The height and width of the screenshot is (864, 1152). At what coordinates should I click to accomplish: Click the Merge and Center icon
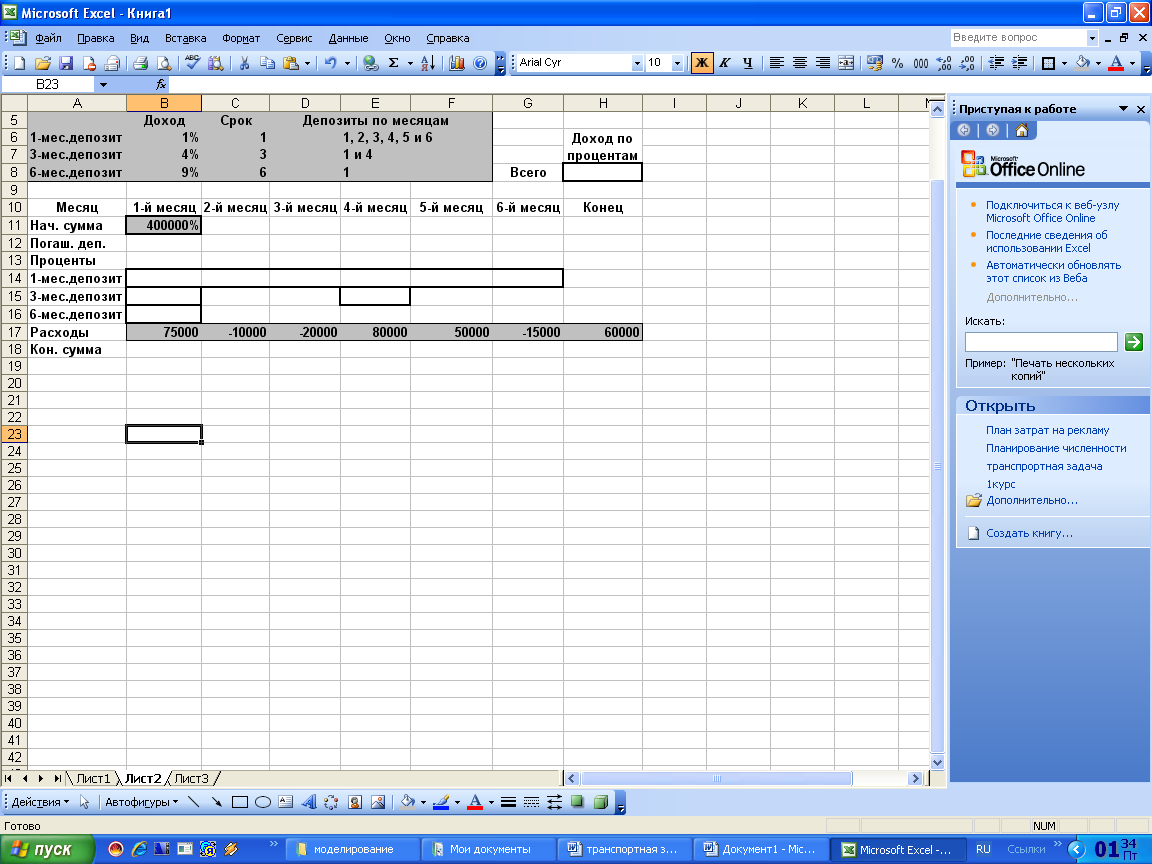coord(846,63)
